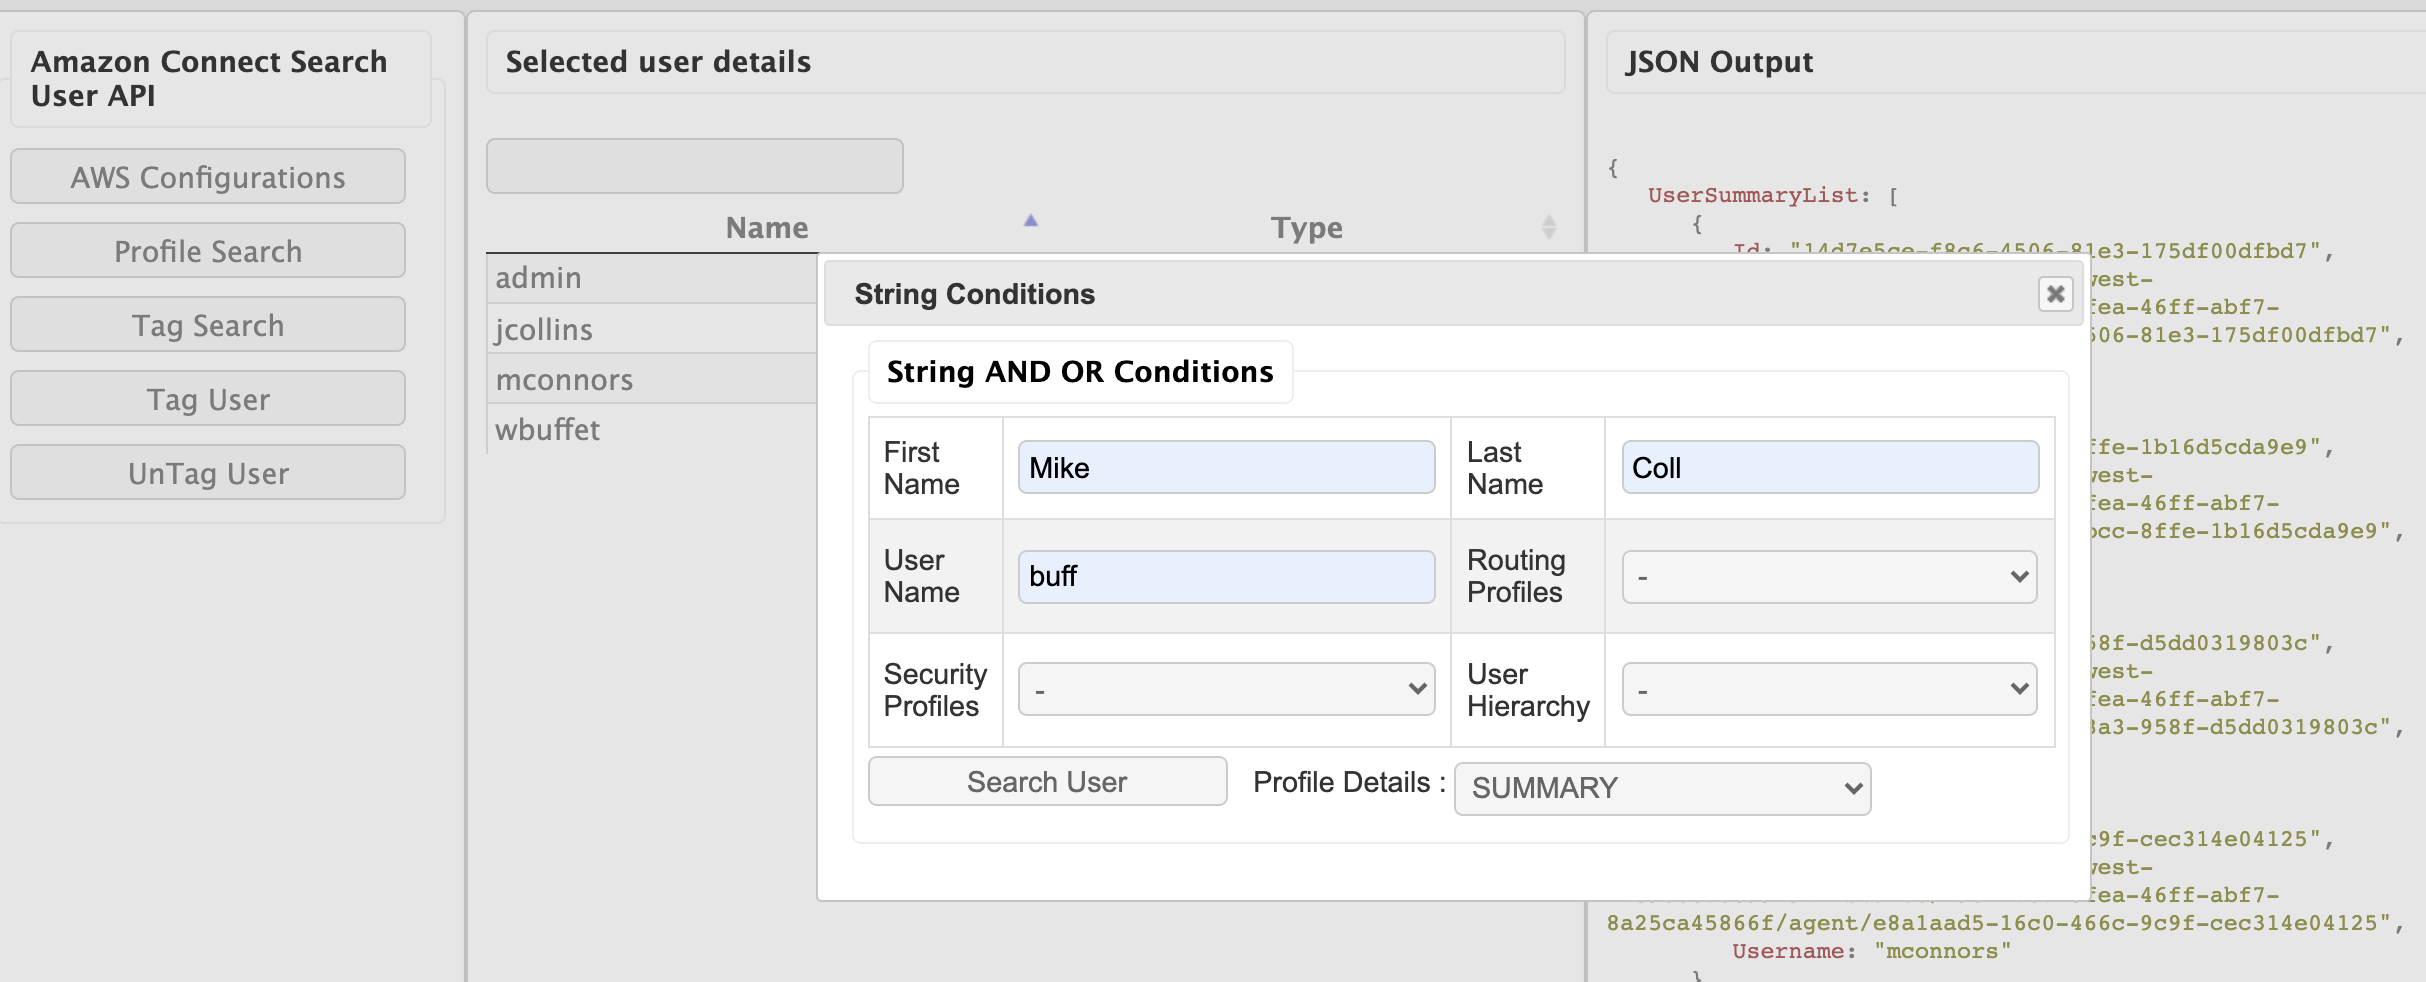This screenshot has width=2426, height=982.
Task: Open the User Hierarchy dropdown
Action: click(x=1829, y=689)
